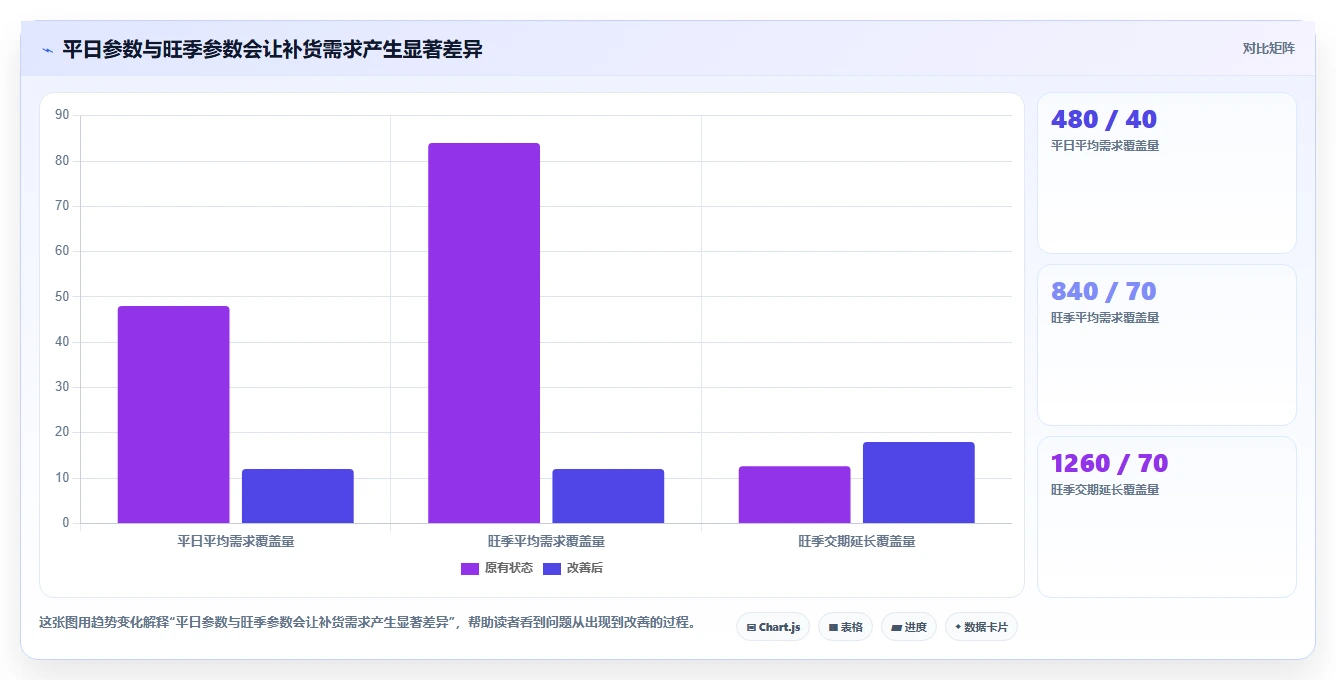The width and height of the screenshot is (1336, 680).
Task: Click the 对比矩阵 label in header
Action: 1269,48
